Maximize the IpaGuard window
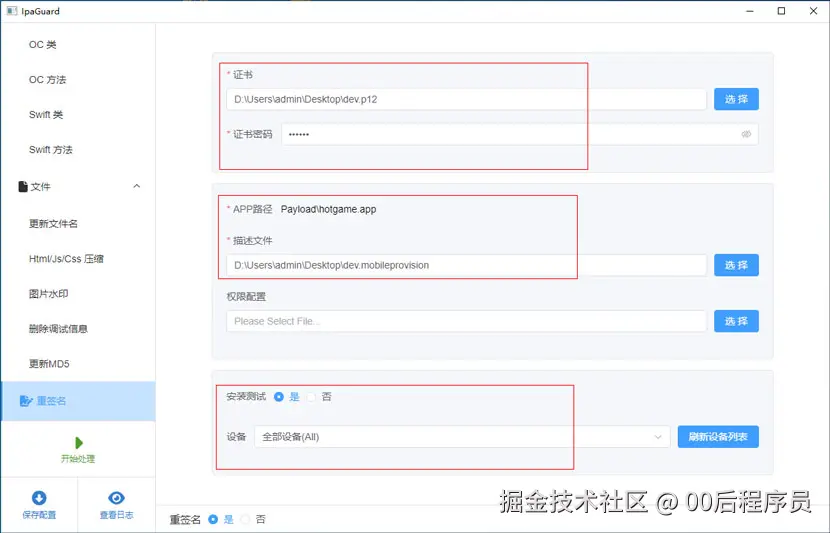The width and height of the screenshot is (830, 533). 781,11
